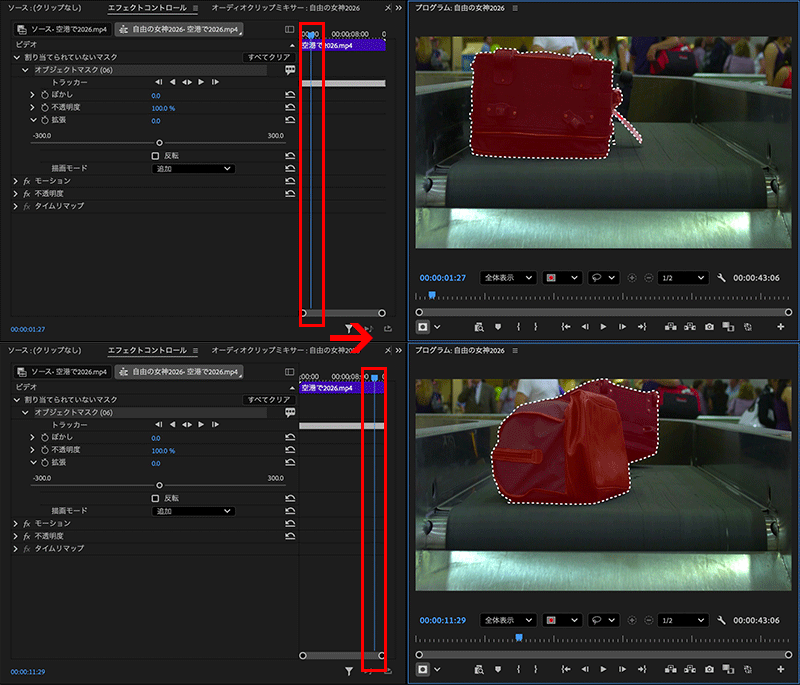Click すべてクリア button in upper panel

pyautogui.click(x=268, y=58)
